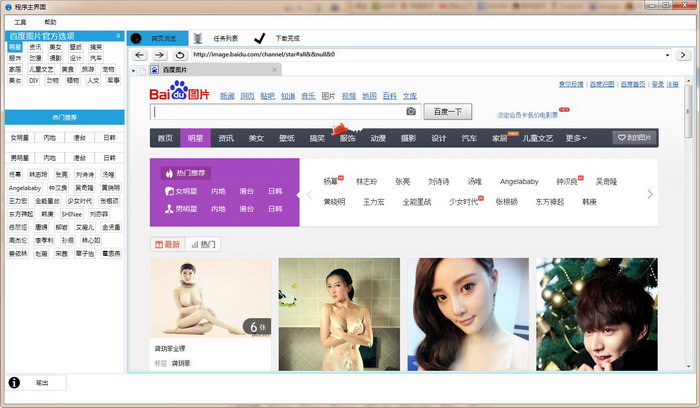The width and height of the screenshot is (700, 408).
Task: Reload the page with the refresh icon
Action: point(180,55)
